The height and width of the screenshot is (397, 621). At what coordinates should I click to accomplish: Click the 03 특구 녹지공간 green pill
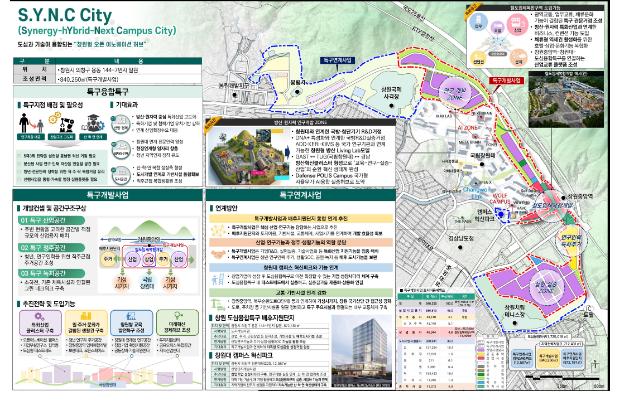[x=51, y=273]
